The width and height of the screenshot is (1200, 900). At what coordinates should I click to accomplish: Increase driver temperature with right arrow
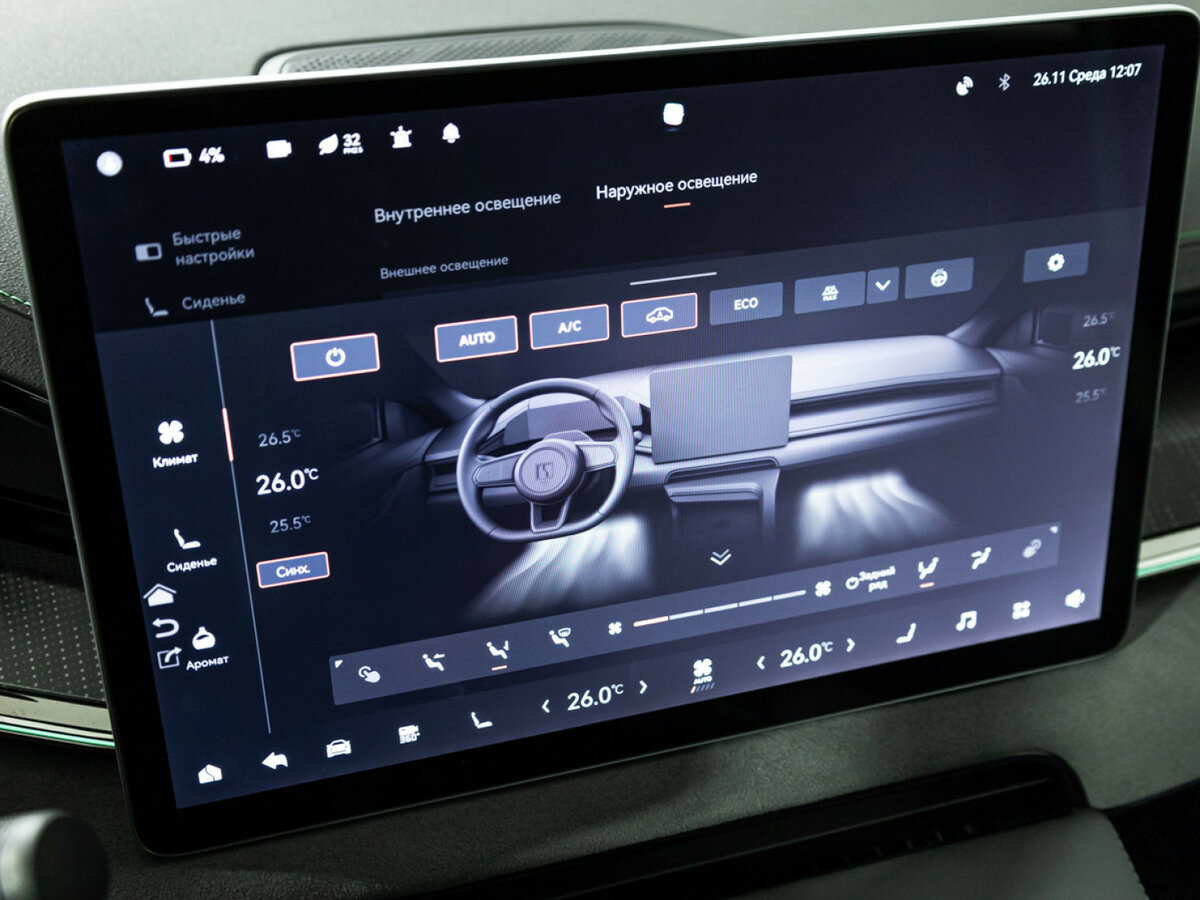[643, 688]
